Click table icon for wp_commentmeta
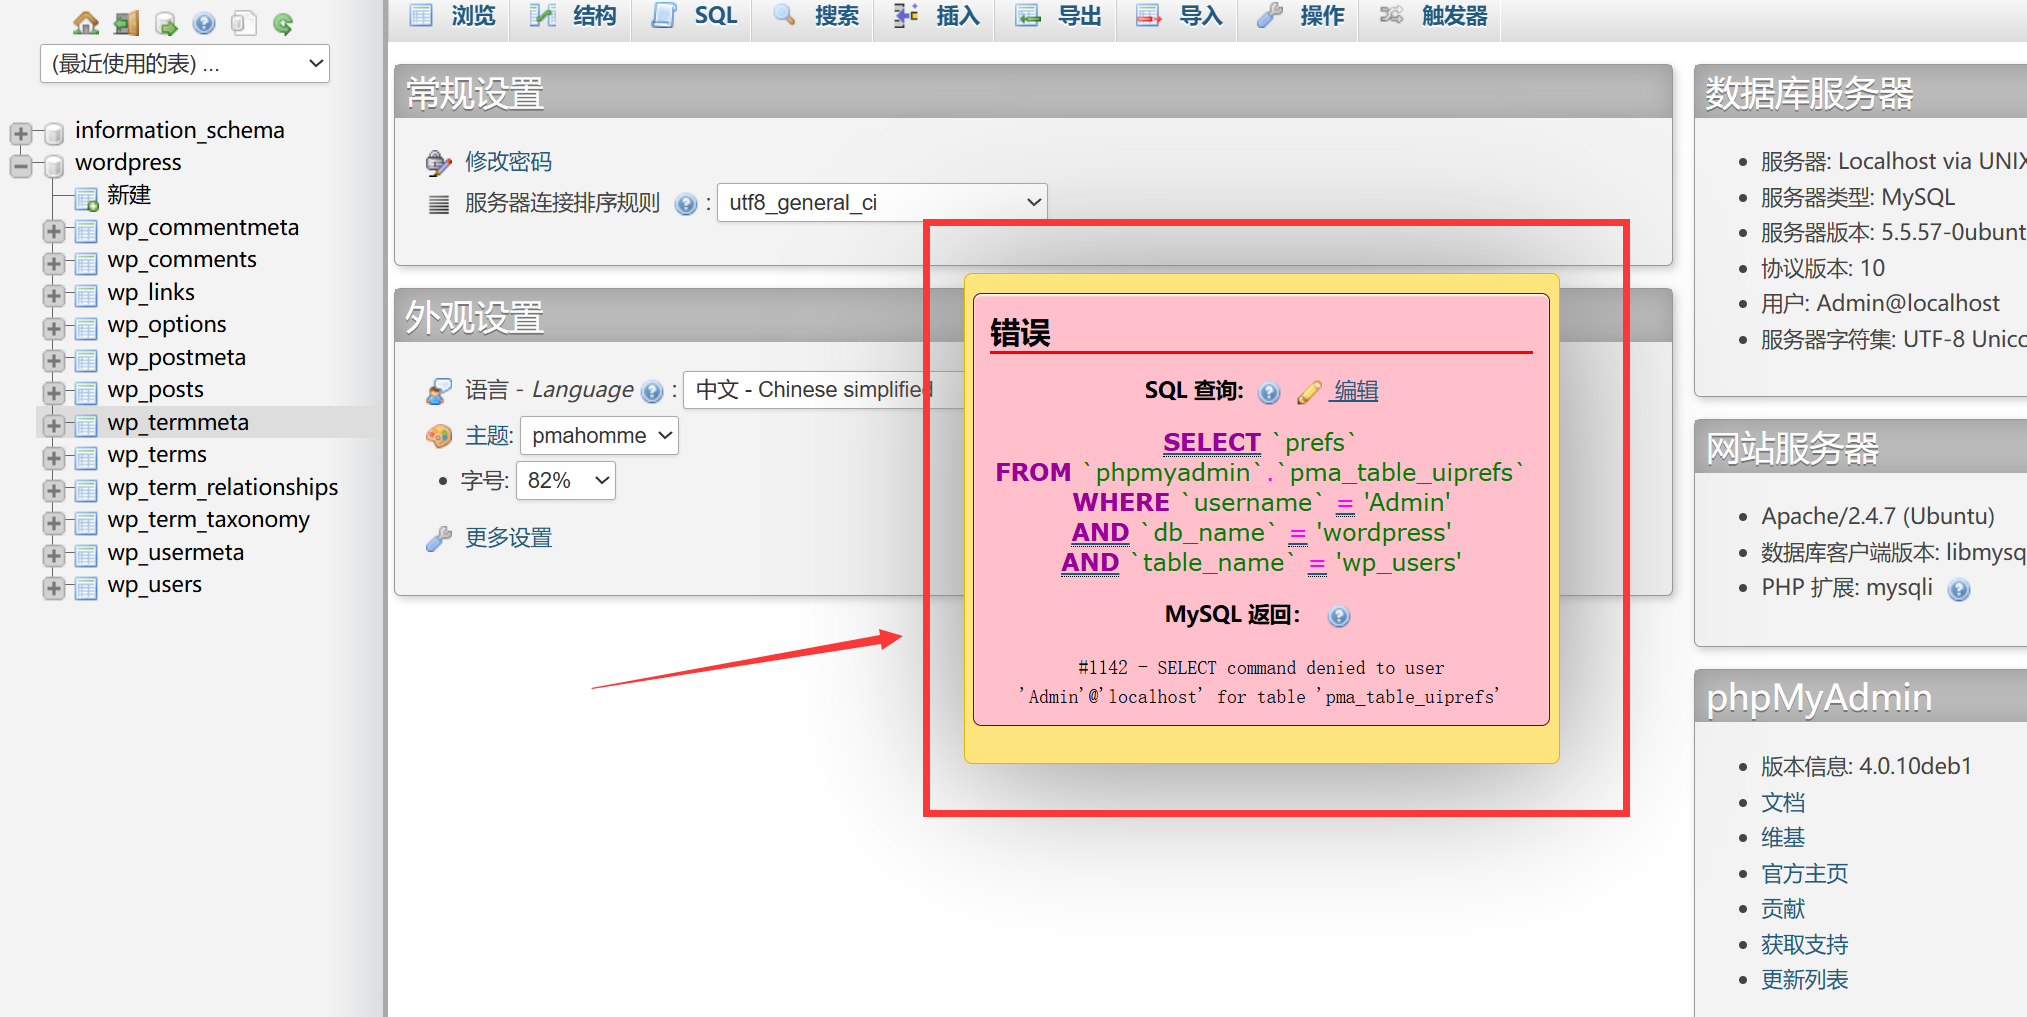 (x=87, y=230)
